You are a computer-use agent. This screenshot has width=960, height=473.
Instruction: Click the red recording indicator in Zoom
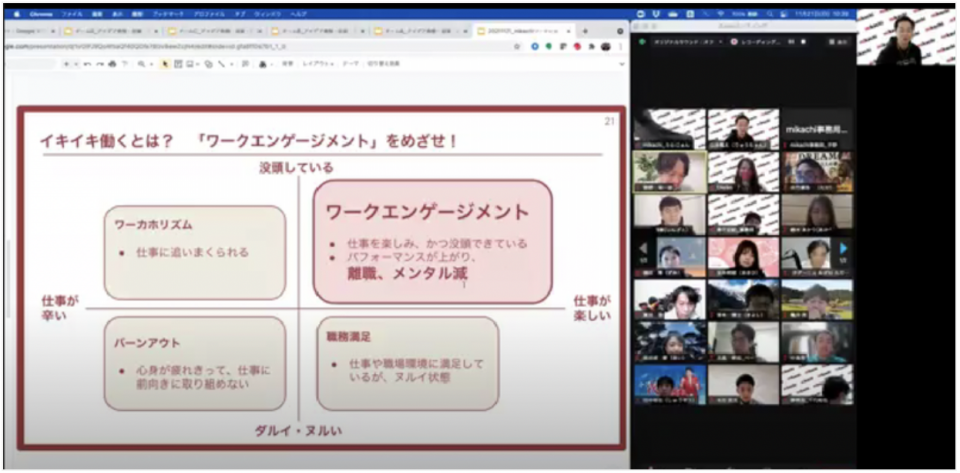pos(733,42)
